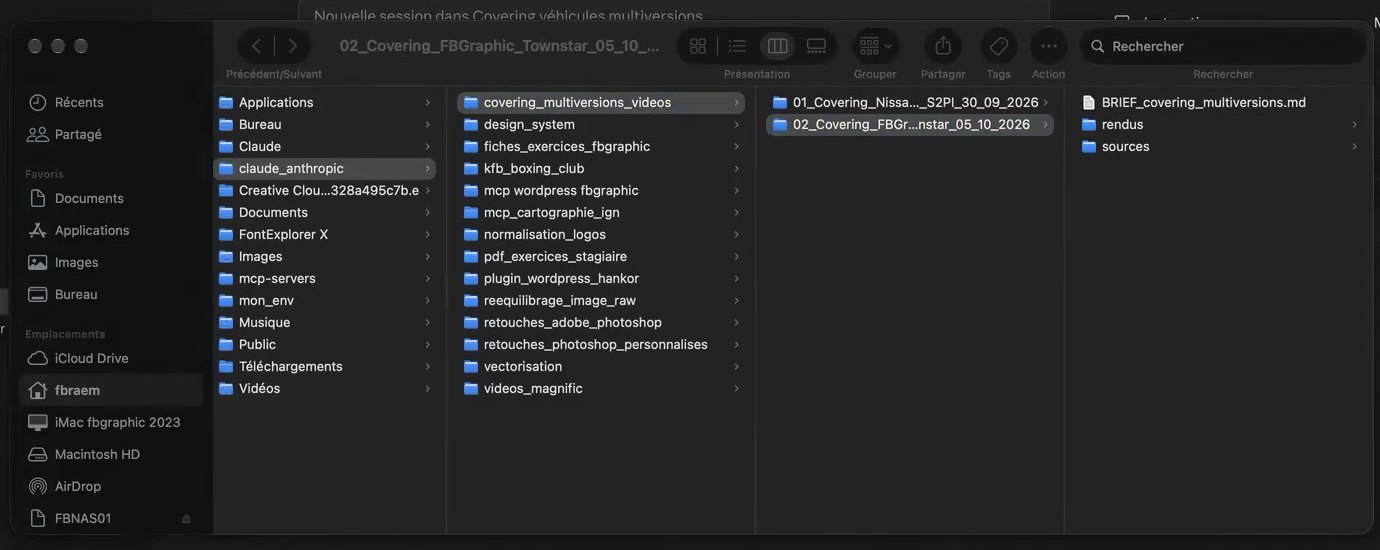Screen dimensions: 1380x550
Task: Expand the Images folder chevron in first column
Action: click(427, 256)
